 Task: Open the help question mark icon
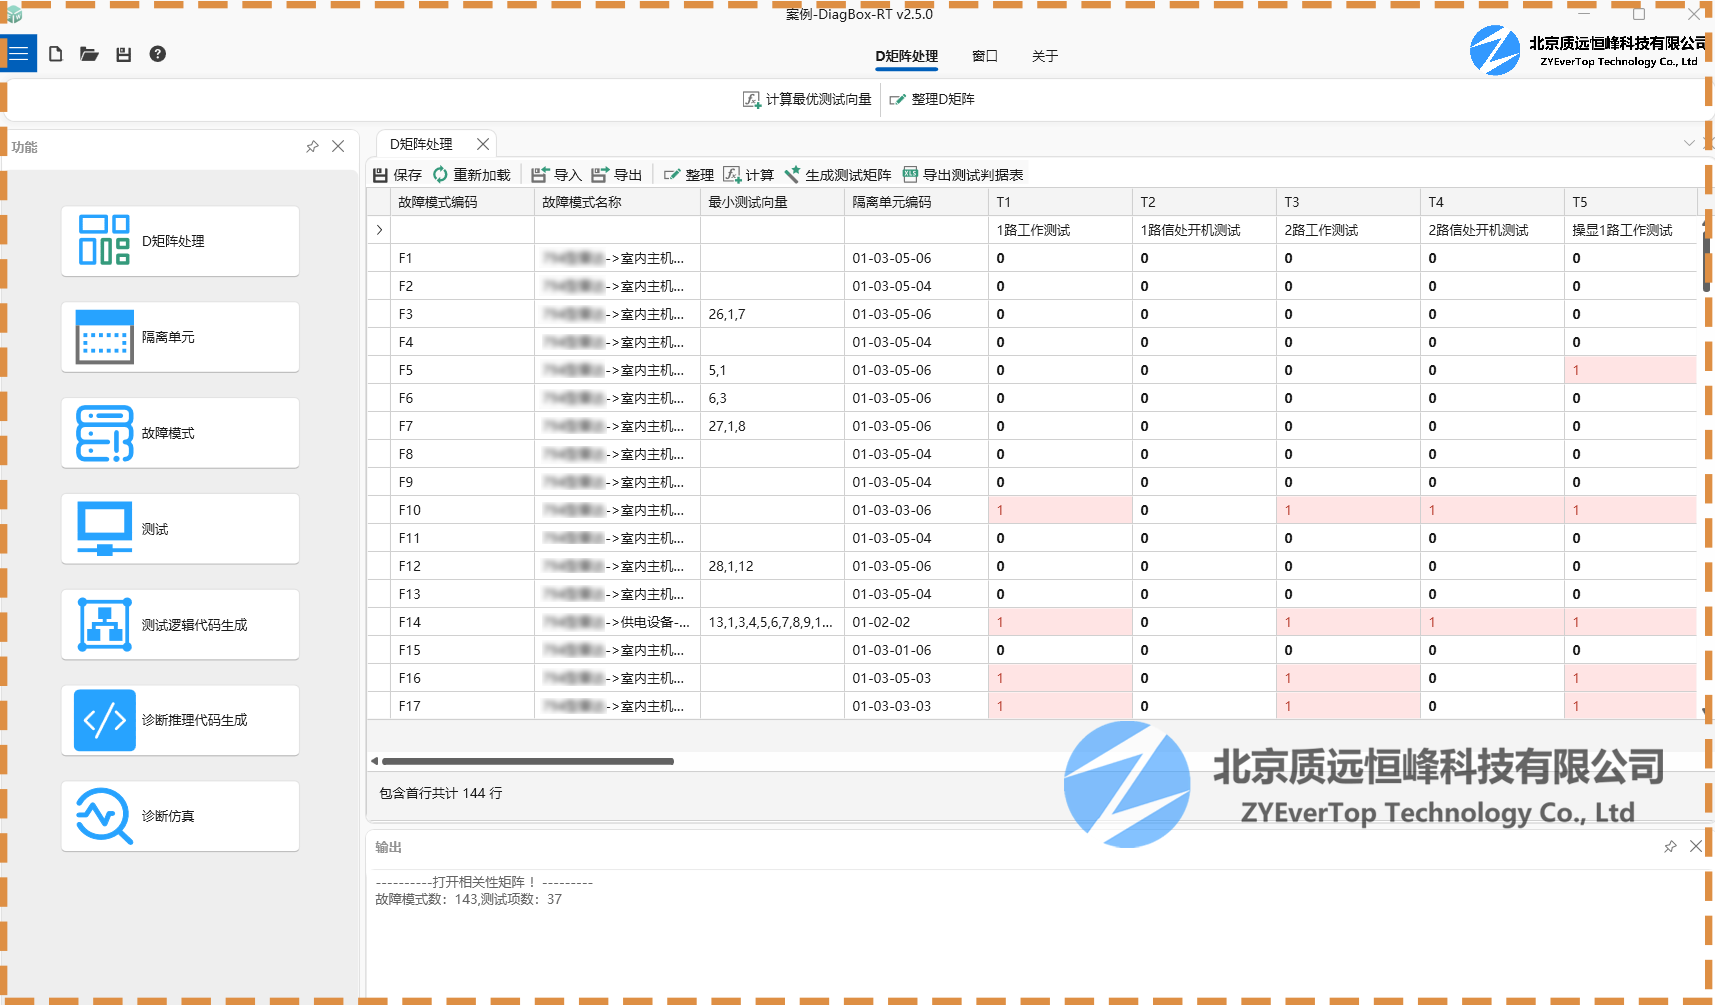pyautogui.click(x=158, y=54)
